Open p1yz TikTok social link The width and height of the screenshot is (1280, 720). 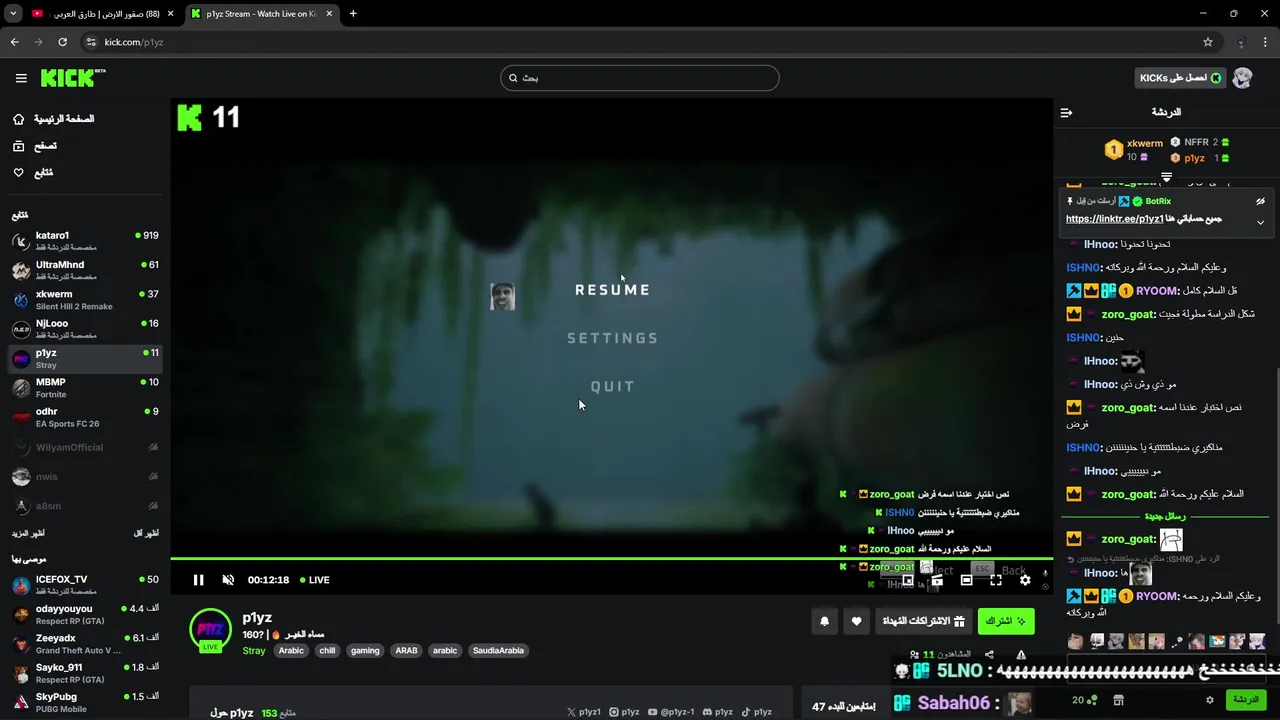coord(756,712)
